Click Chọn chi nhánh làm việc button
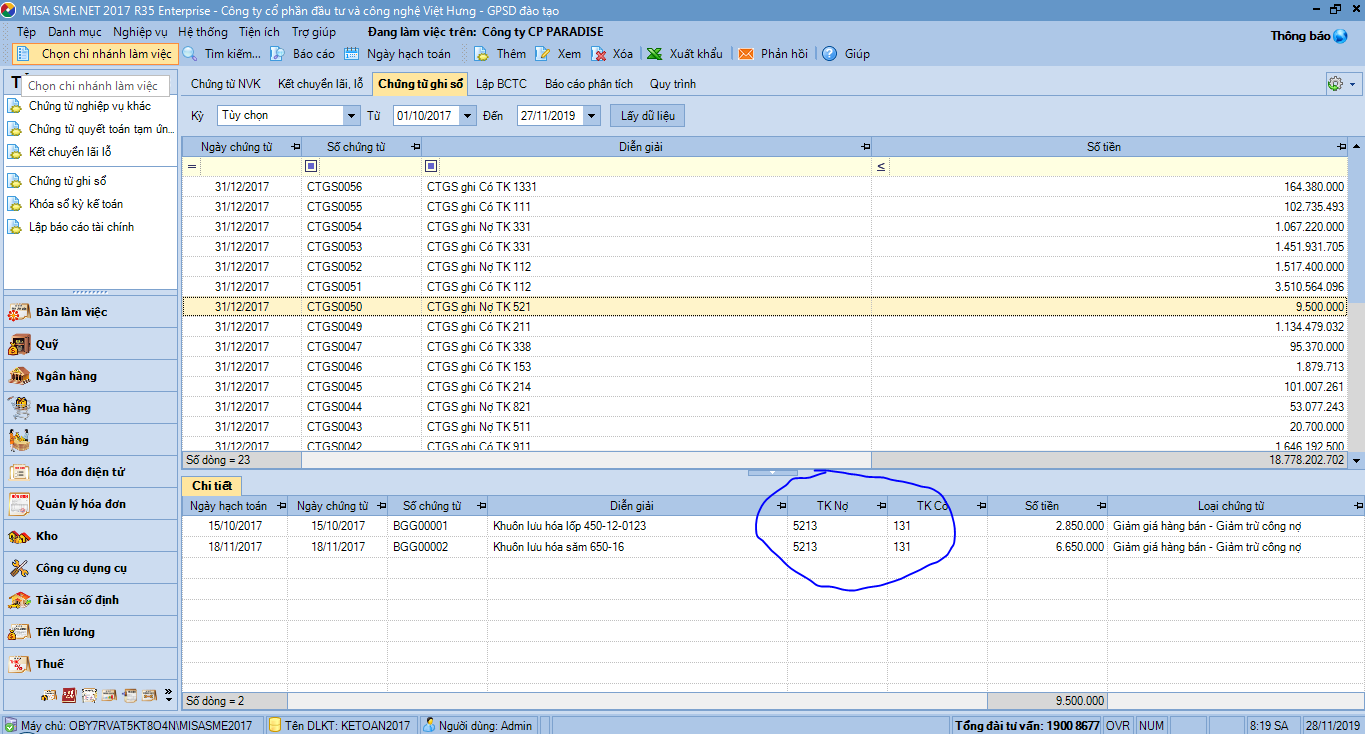 click(x=96, y=54)
